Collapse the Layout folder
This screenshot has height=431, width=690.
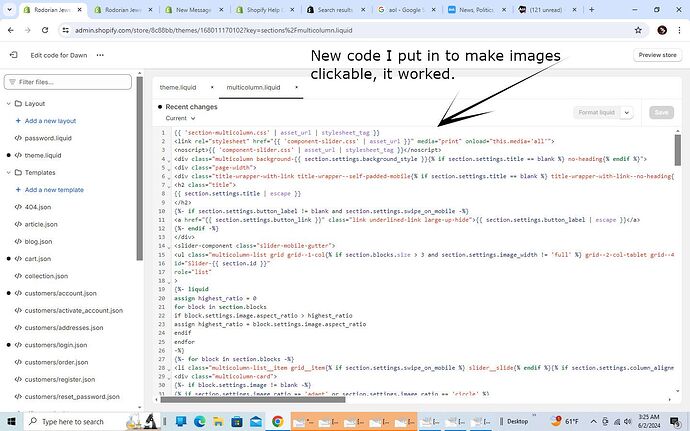click(x=8, y=103)
